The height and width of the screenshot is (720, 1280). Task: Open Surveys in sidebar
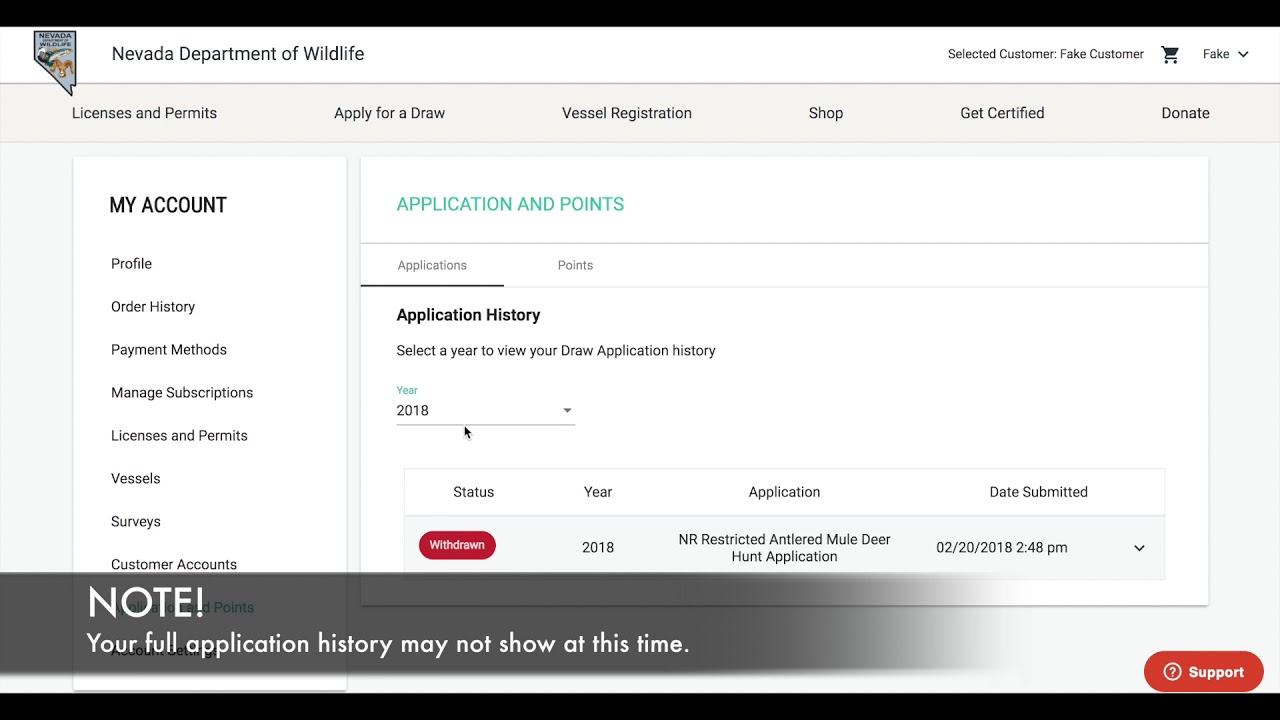(136, 522)
